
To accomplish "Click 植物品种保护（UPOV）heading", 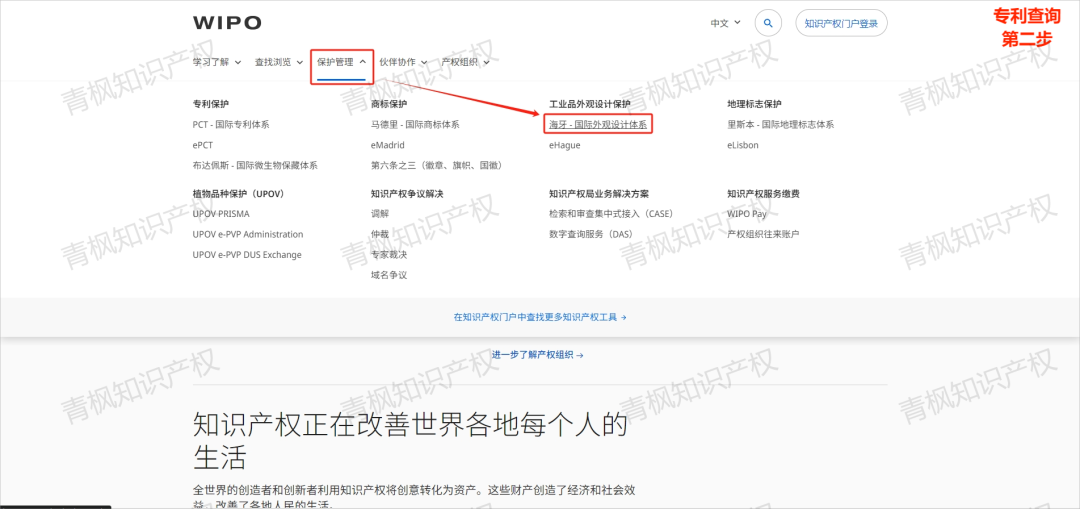I will coord(238,194).
